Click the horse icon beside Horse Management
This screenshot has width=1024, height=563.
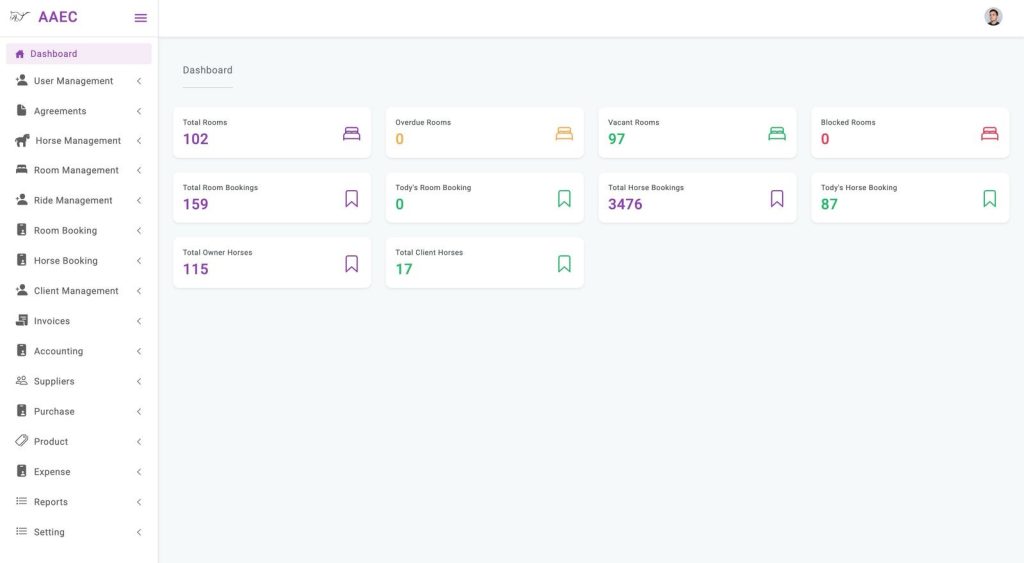click(x=22, y=140)
